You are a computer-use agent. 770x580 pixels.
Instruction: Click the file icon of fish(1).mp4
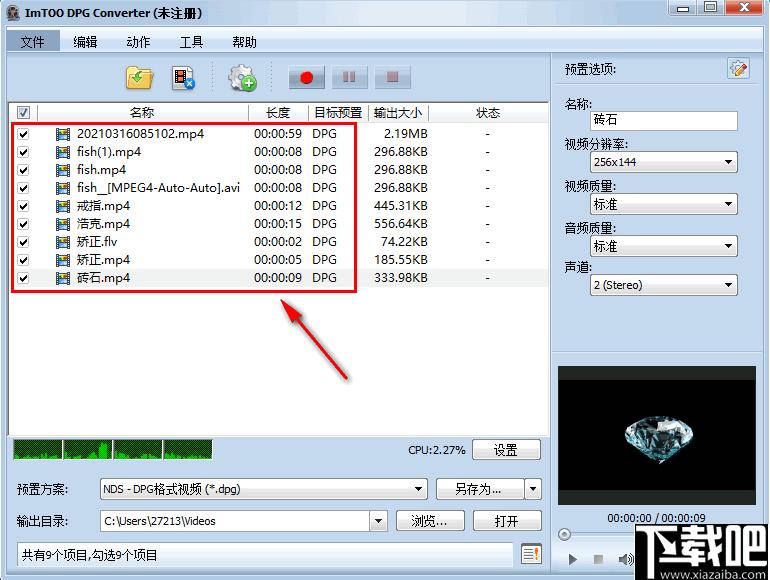click(x=63, y=152)
